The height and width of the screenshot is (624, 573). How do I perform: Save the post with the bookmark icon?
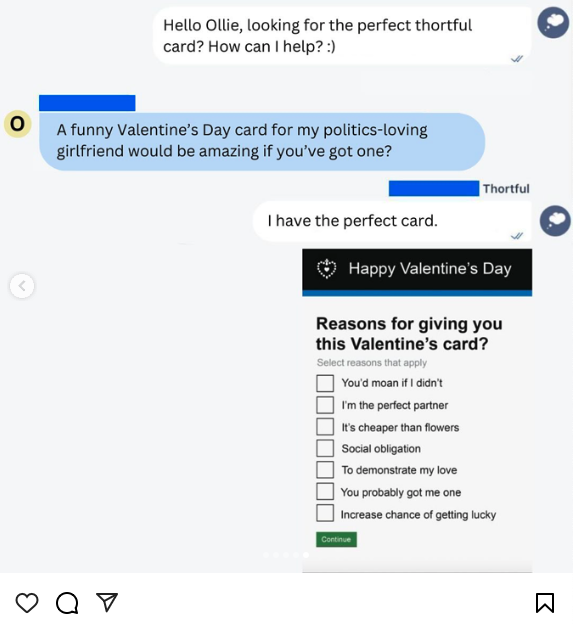545,603
